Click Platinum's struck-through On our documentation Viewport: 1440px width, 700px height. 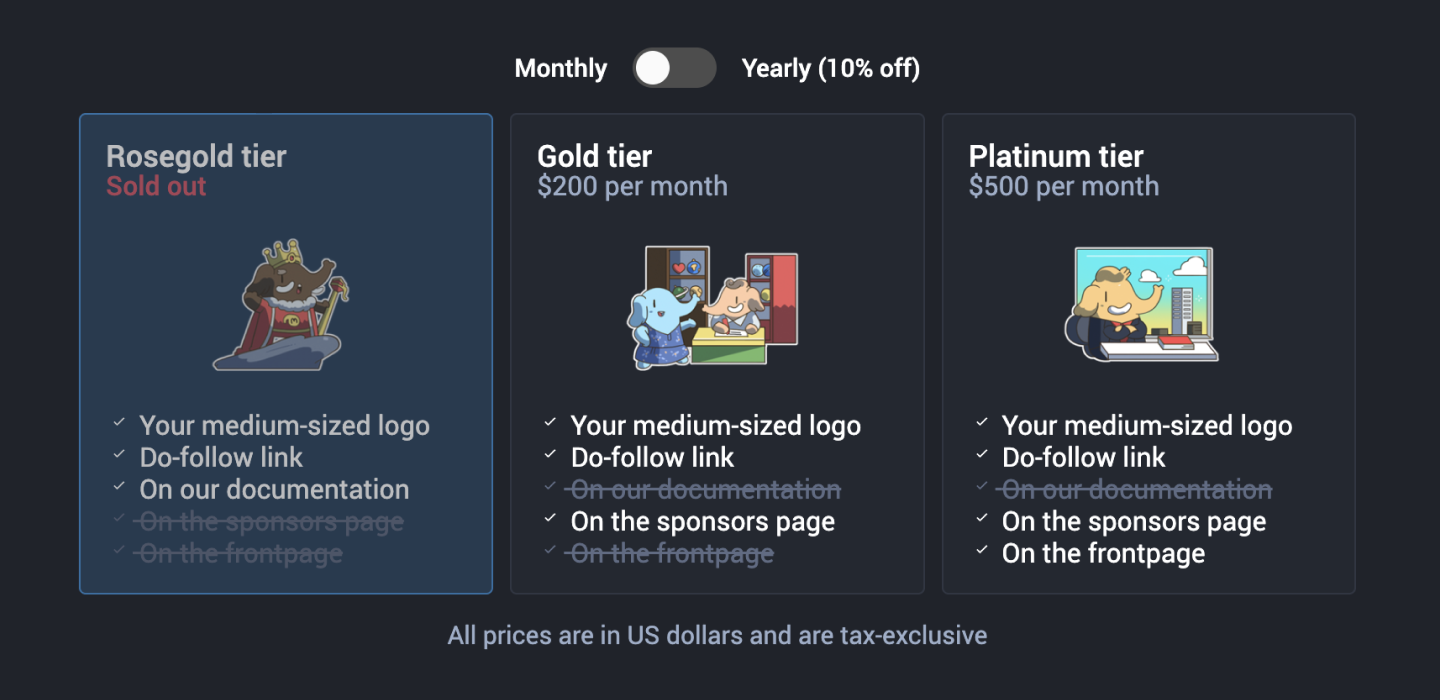(1136, 489)
